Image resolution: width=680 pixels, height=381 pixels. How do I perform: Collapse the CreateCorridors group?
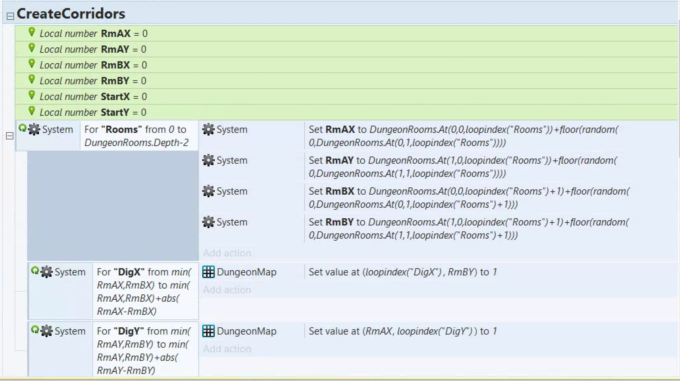(10, 16)
